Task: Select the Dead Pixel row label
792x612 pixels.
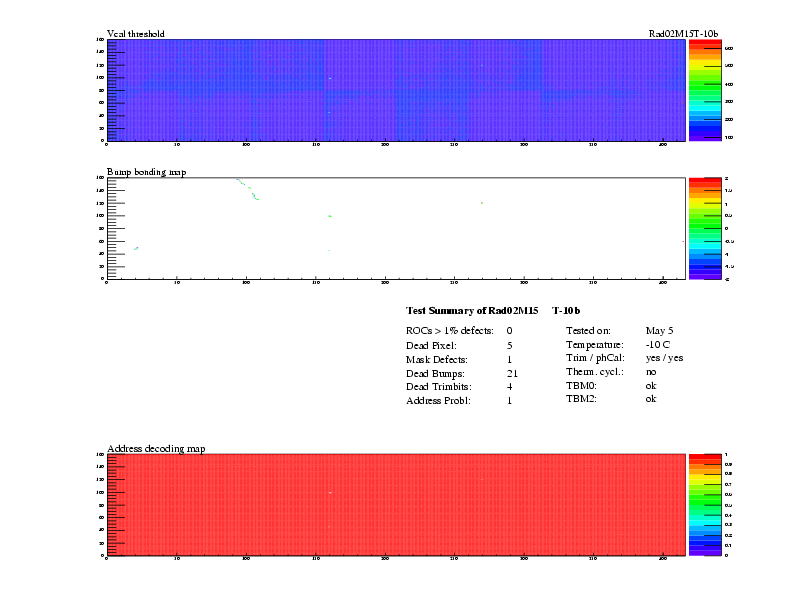Action: tap(431, 345)
